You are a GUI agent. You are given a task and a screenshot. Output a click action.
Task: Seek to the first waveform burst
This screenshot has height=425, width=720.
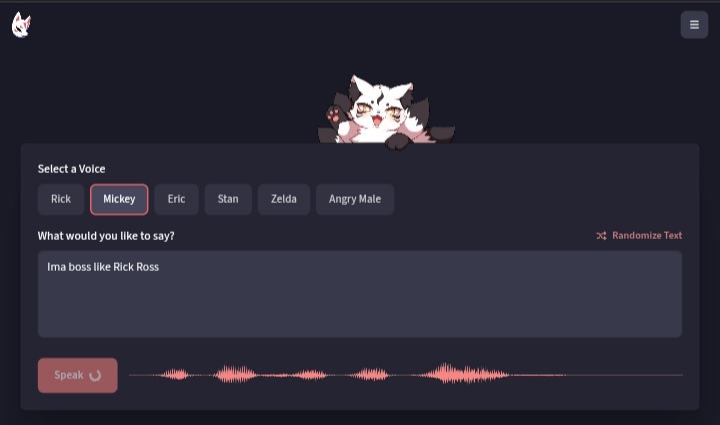pyautogui.click(x=174, y=375)
